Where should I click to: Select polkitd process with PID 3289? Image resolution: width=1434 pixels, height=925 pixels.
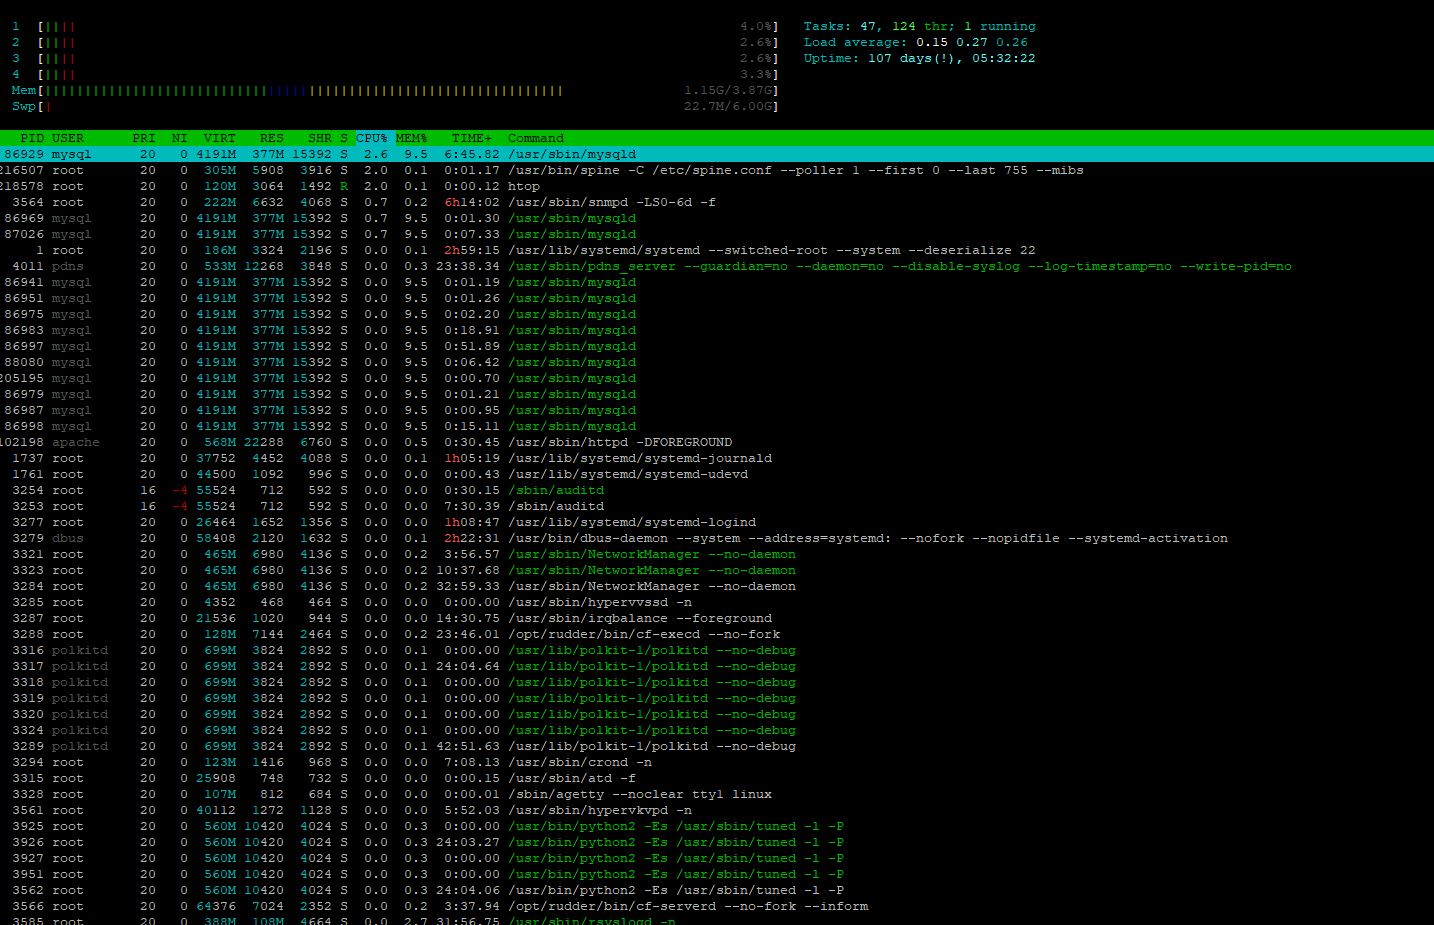[x=717, y=746]
